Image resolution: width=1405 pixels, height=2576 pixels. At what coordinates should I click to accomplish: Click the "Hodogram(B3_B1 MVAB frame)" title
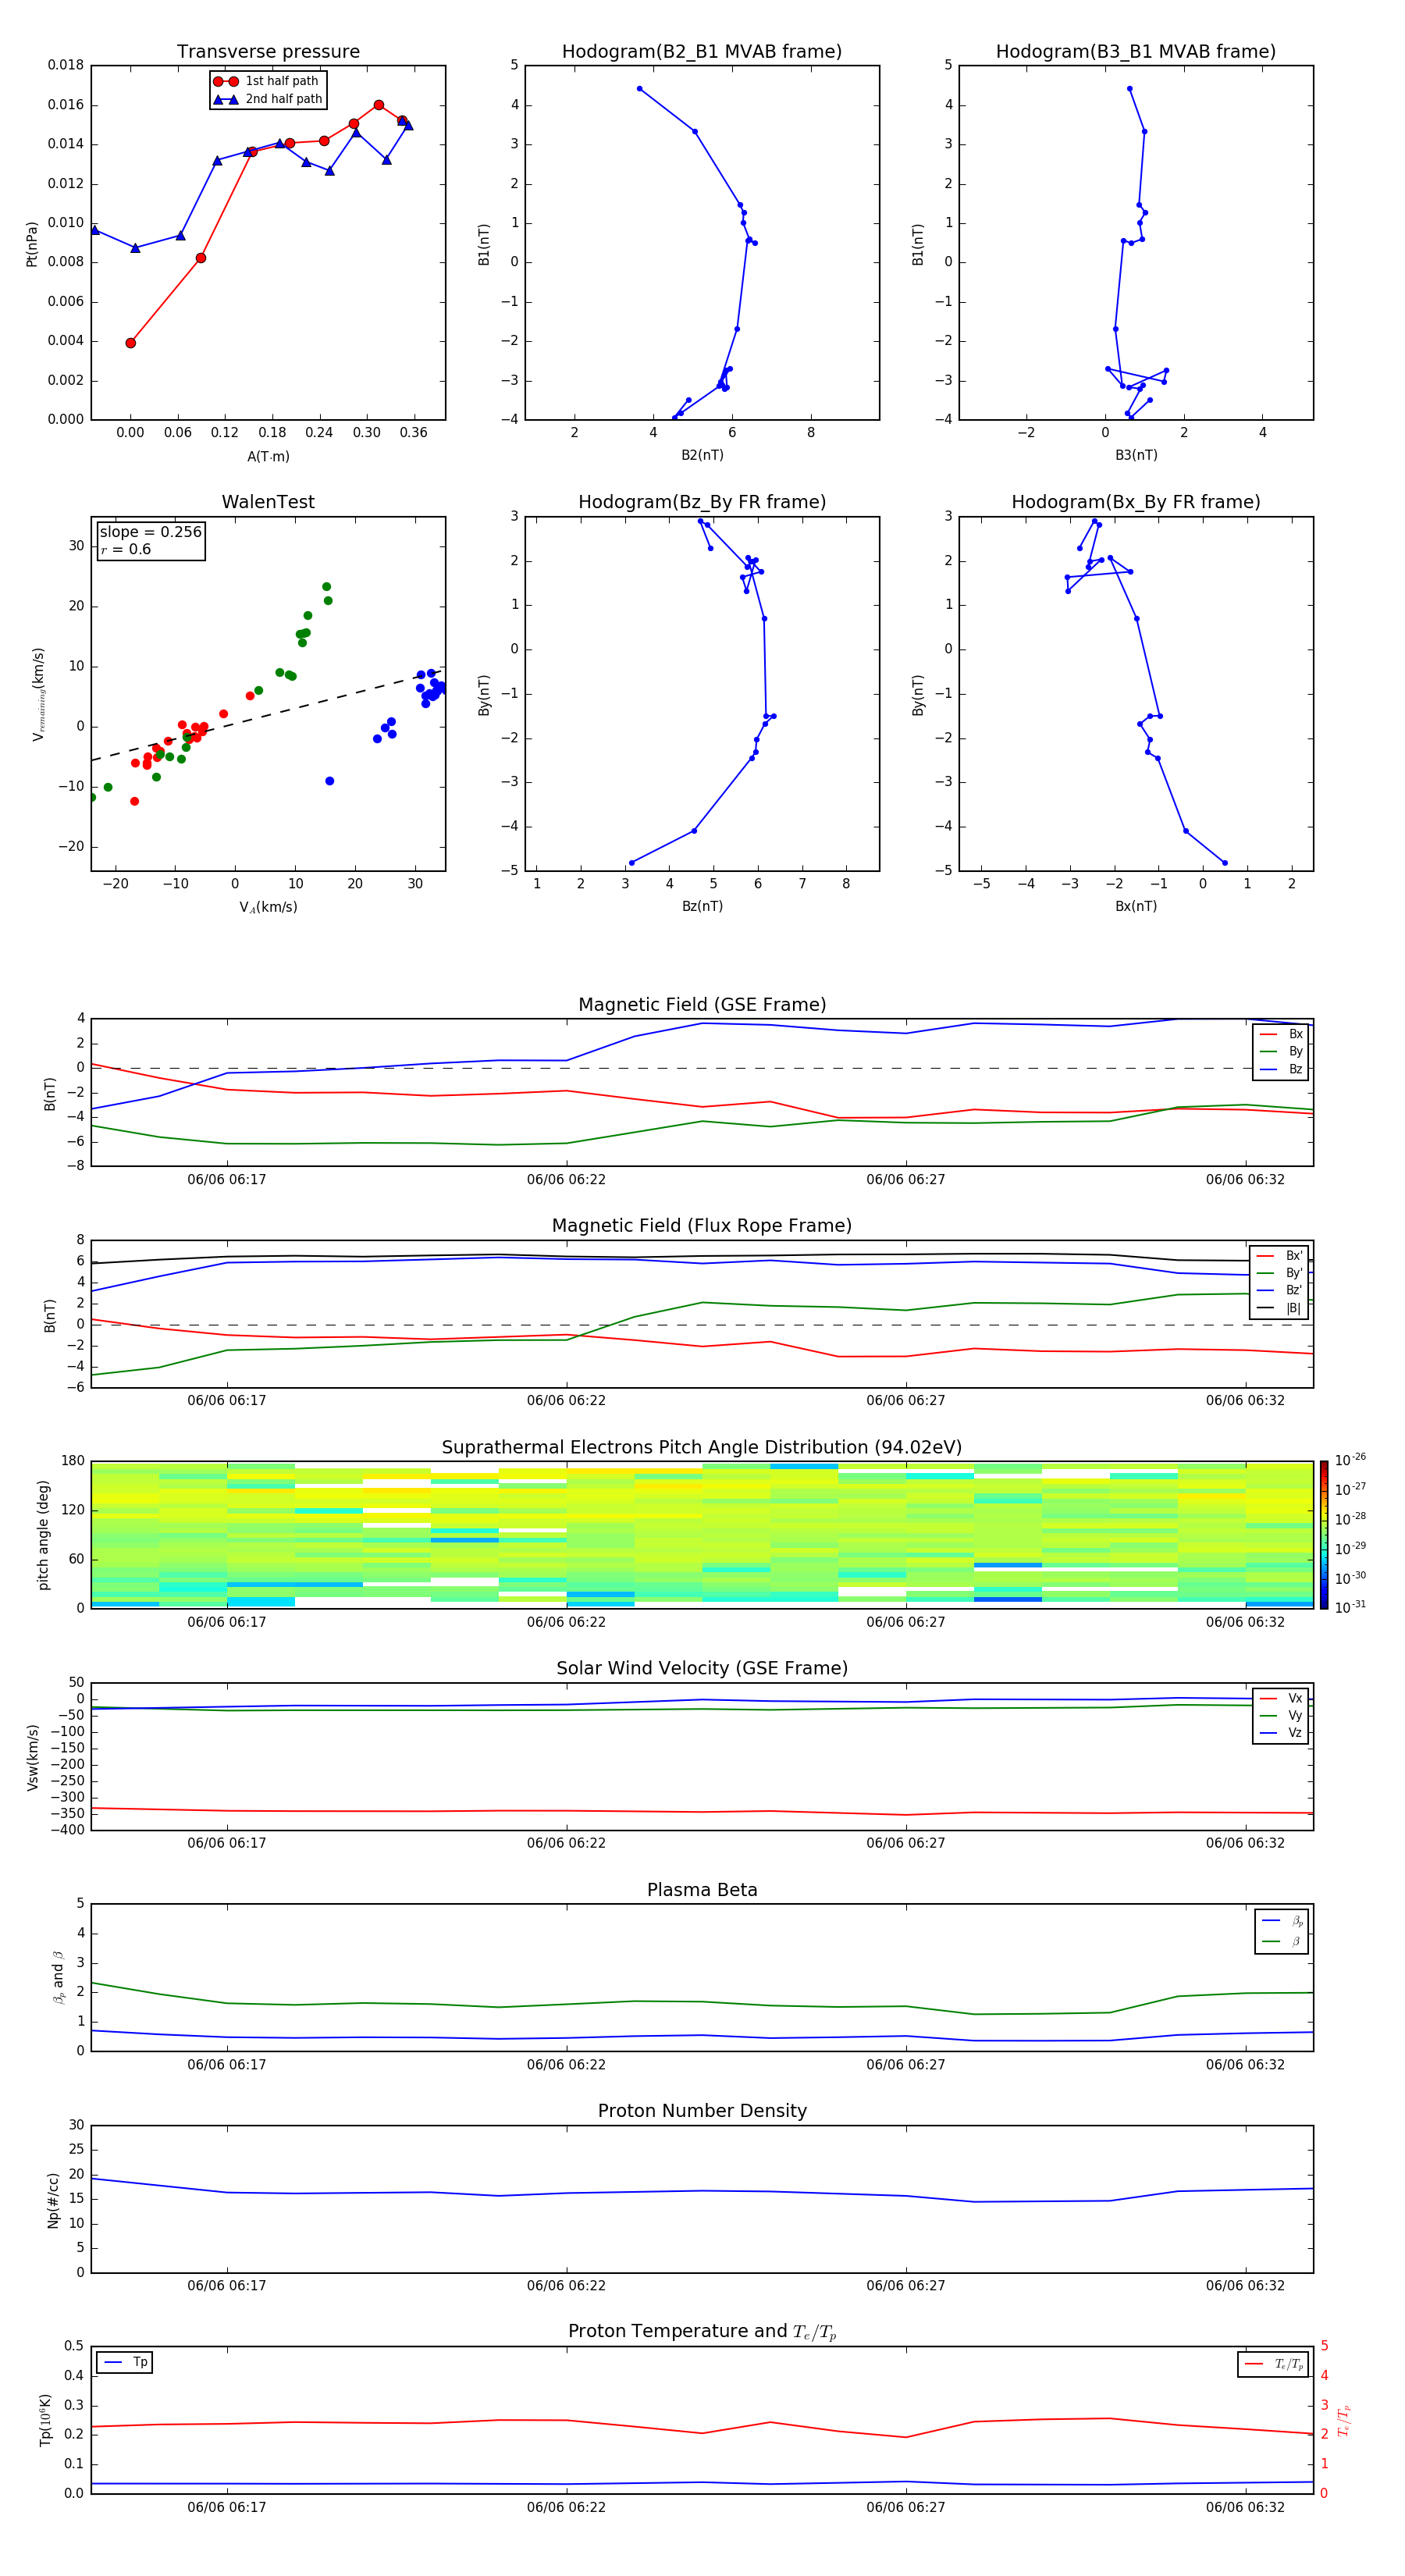(1136, 52)
